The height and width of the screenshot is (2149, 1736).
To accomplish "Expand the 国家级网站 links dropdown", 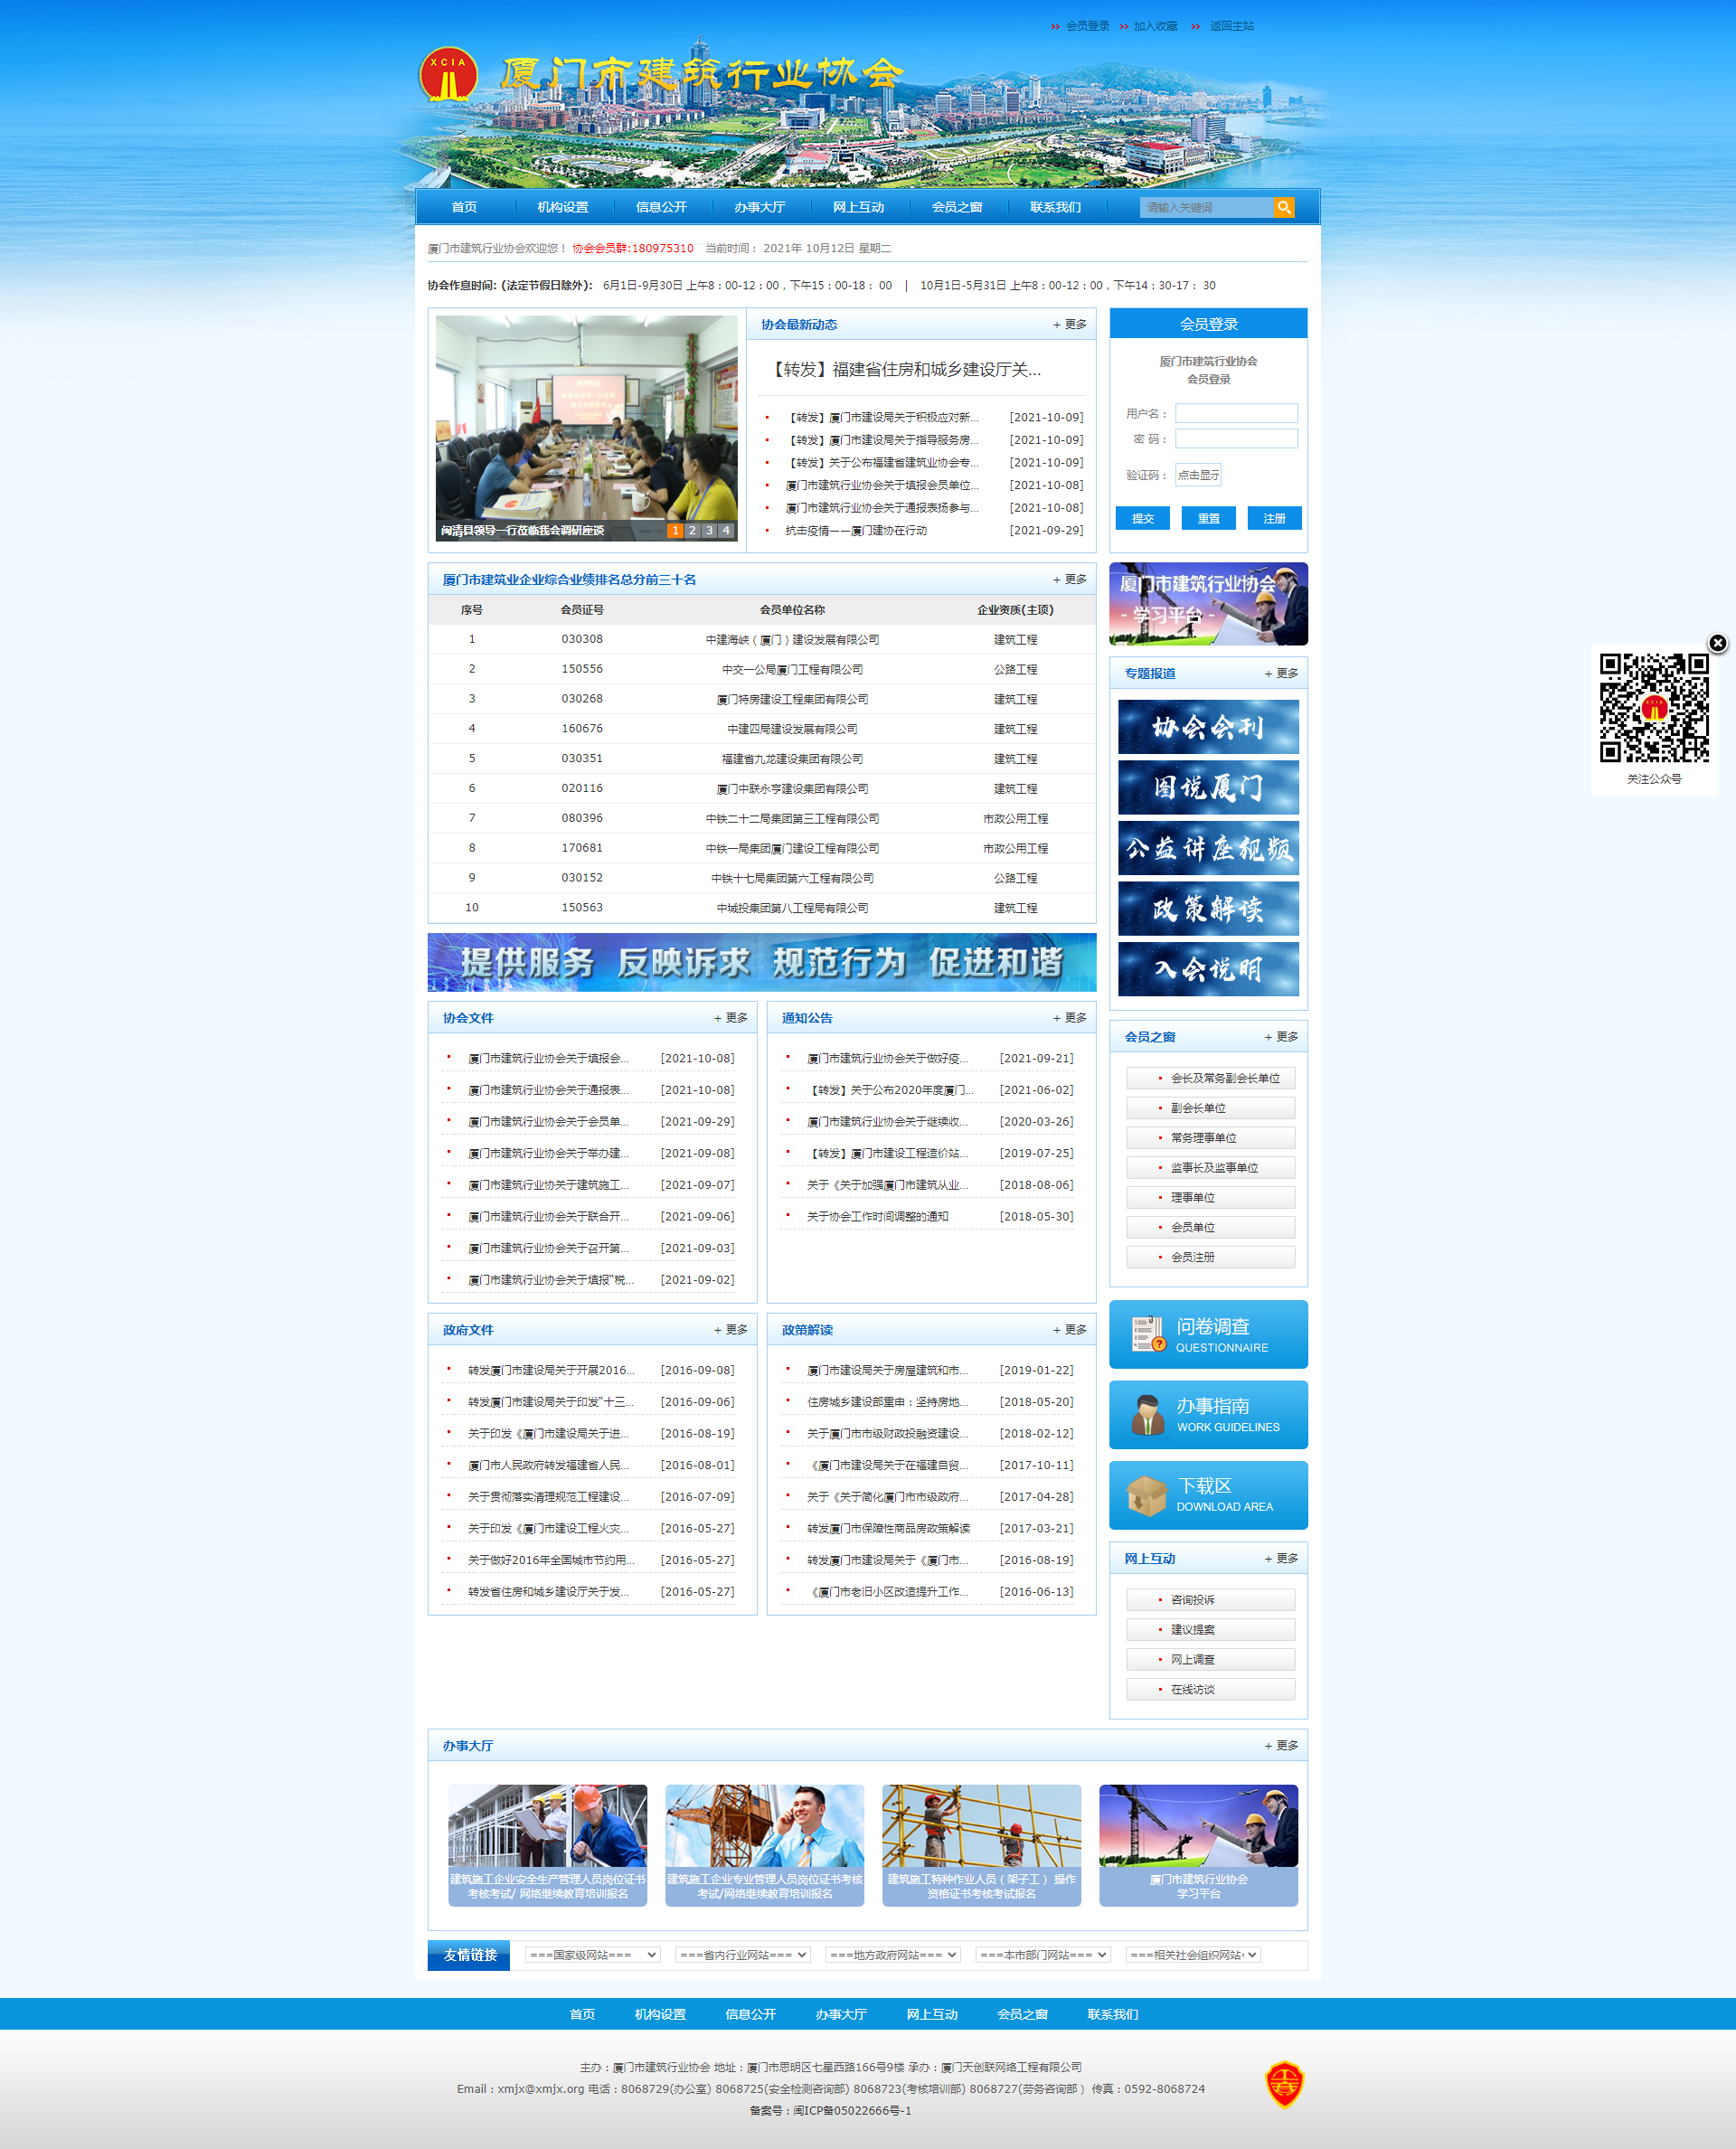I will (592, 1954).
